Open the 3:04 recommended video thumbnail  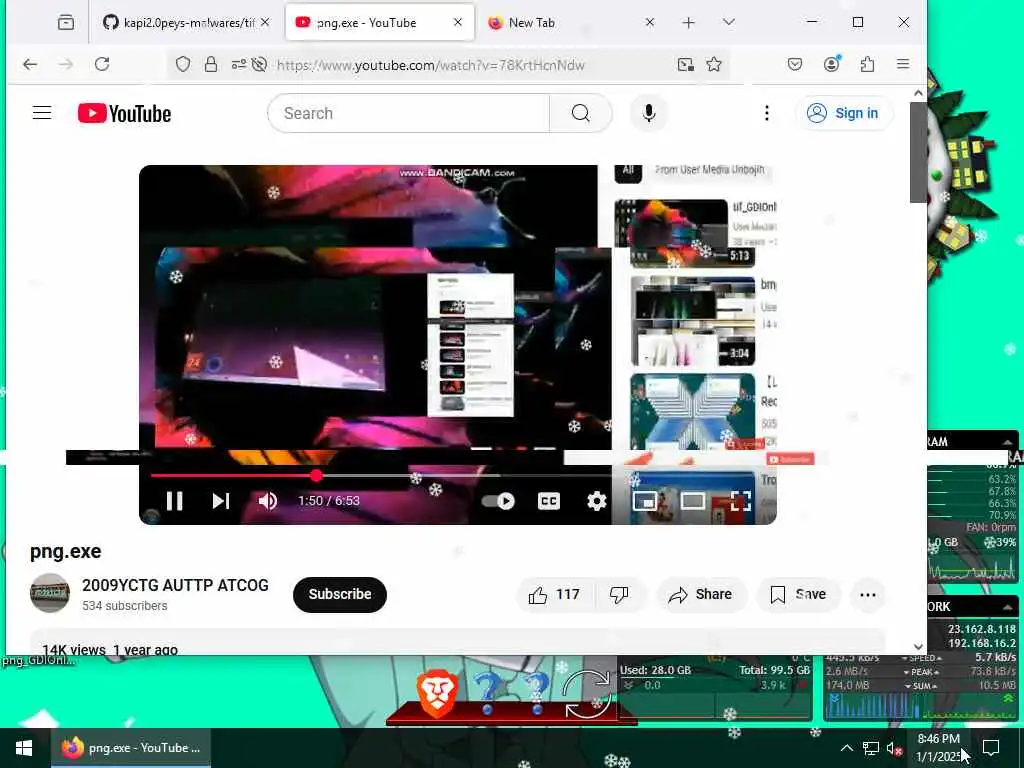[x=692, y=321]
